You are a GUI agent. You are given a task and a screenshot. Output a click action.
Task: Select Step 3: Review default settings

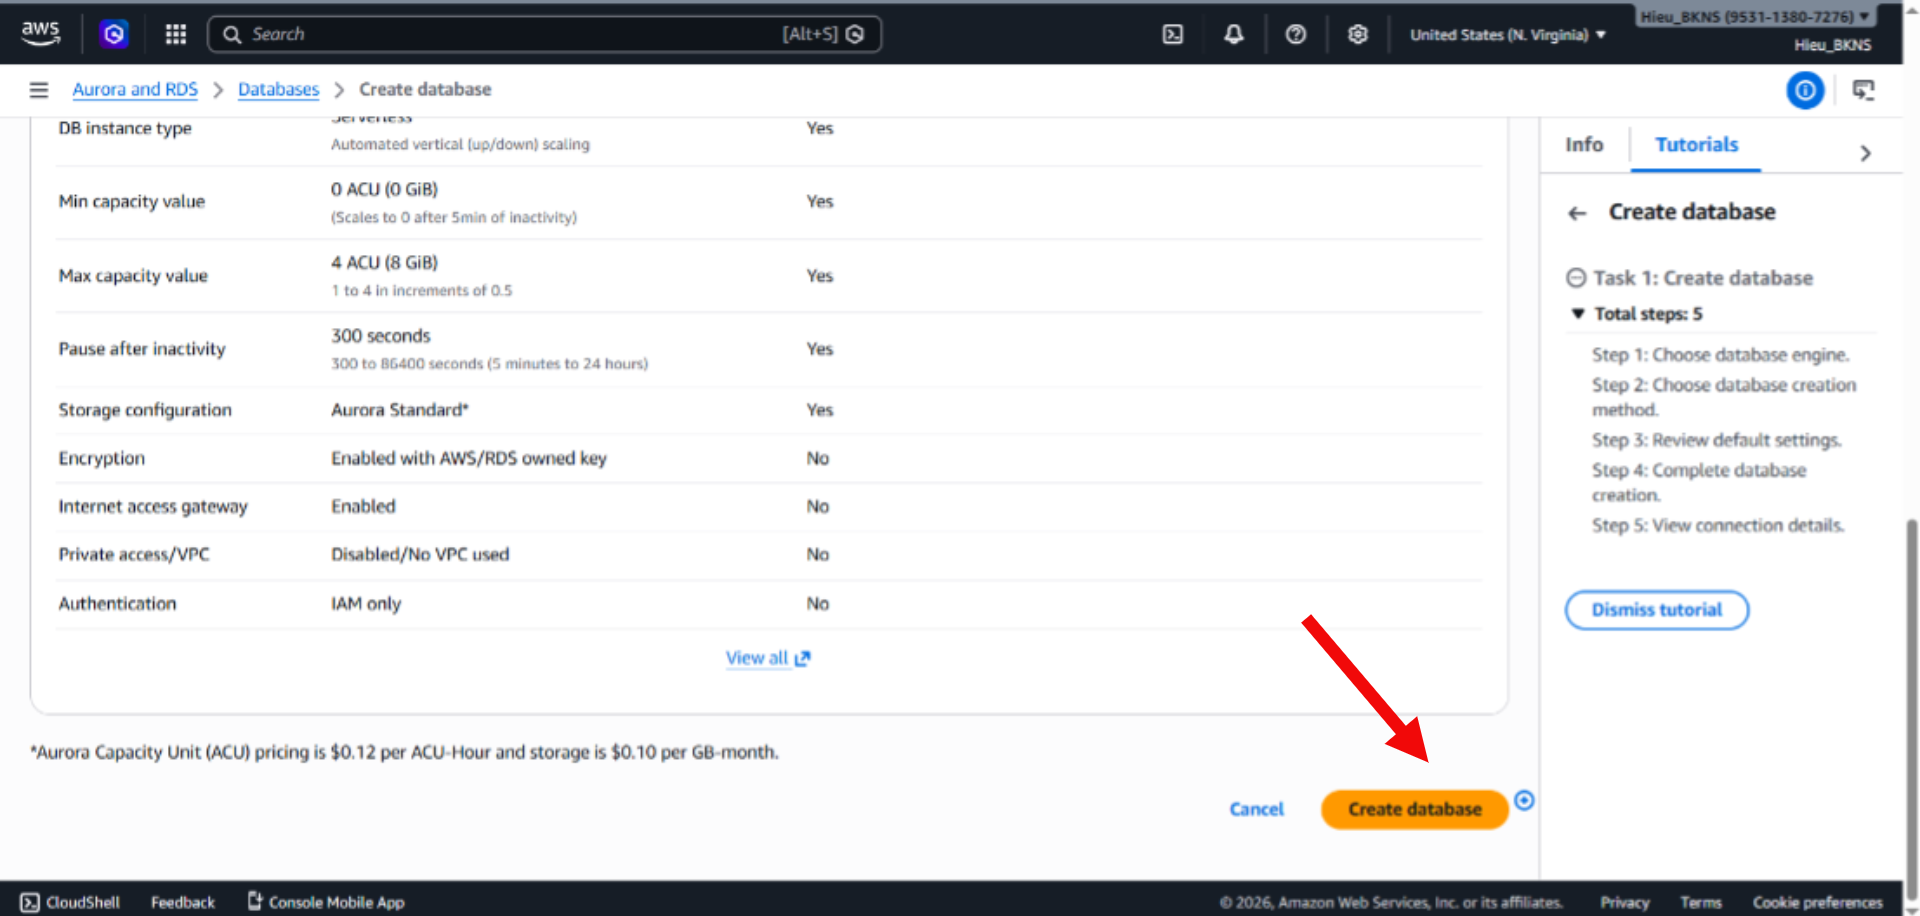coord(1717,440)
